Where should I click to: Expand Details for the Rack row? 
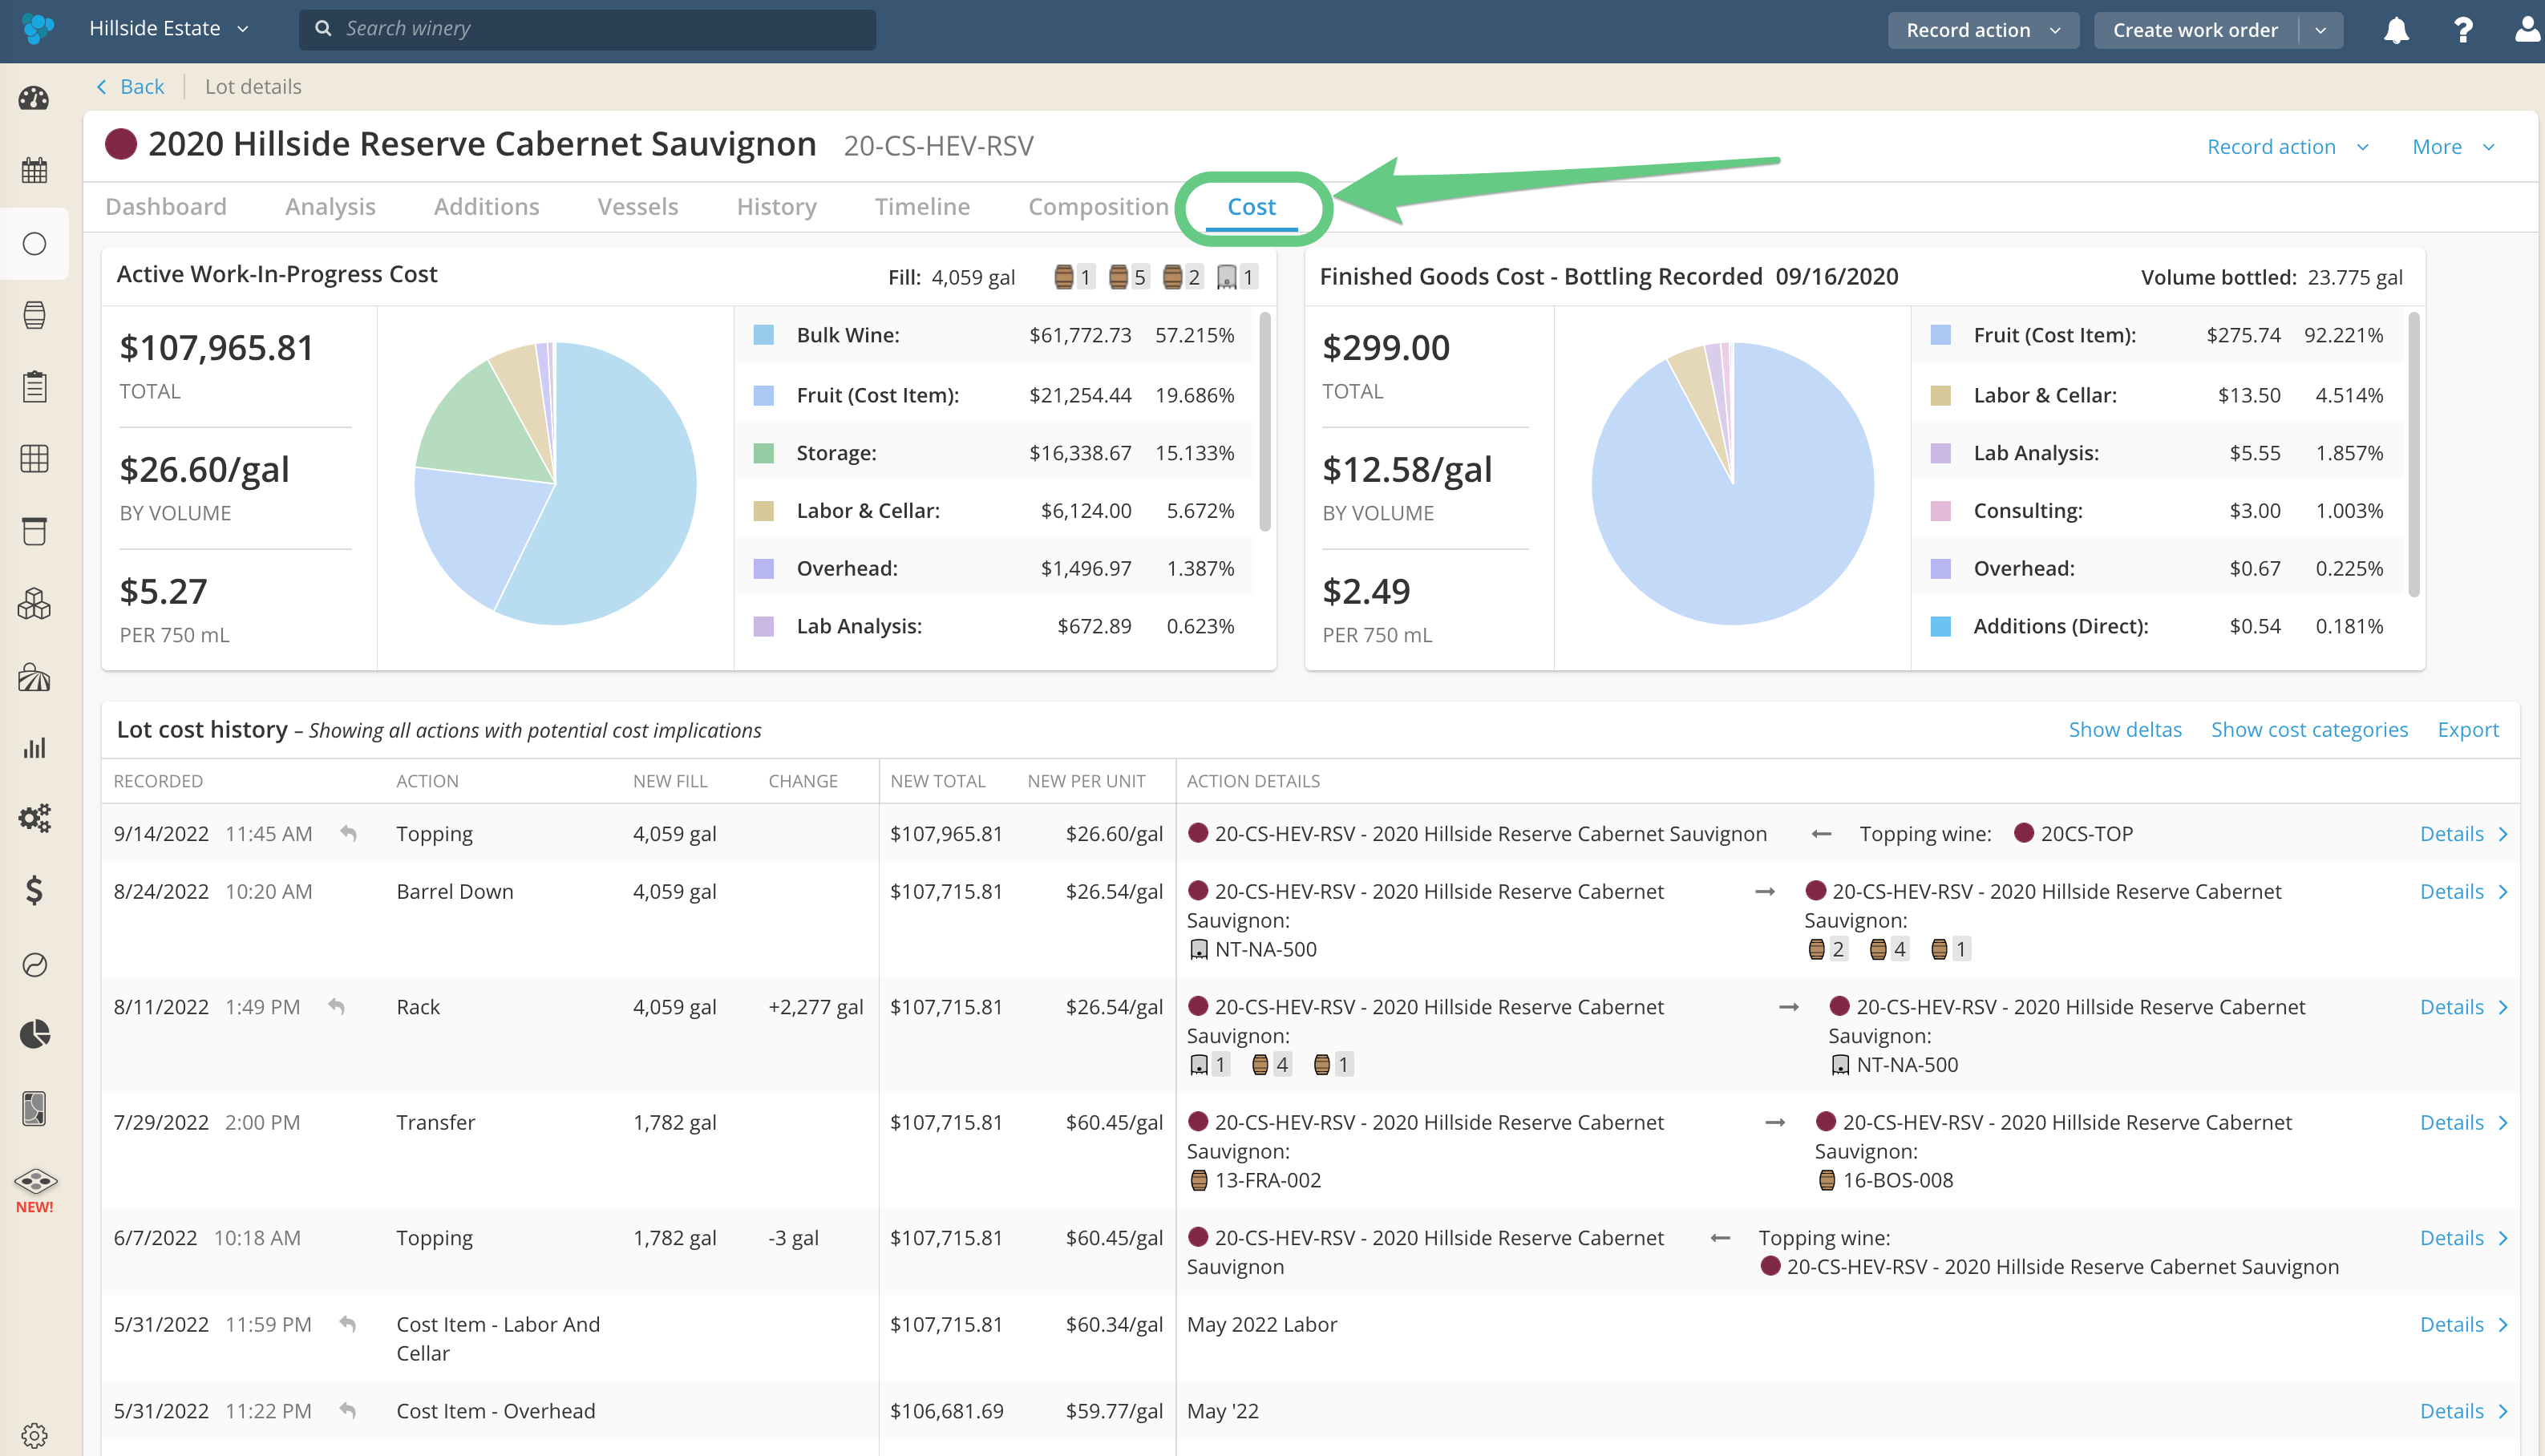2464,1007
